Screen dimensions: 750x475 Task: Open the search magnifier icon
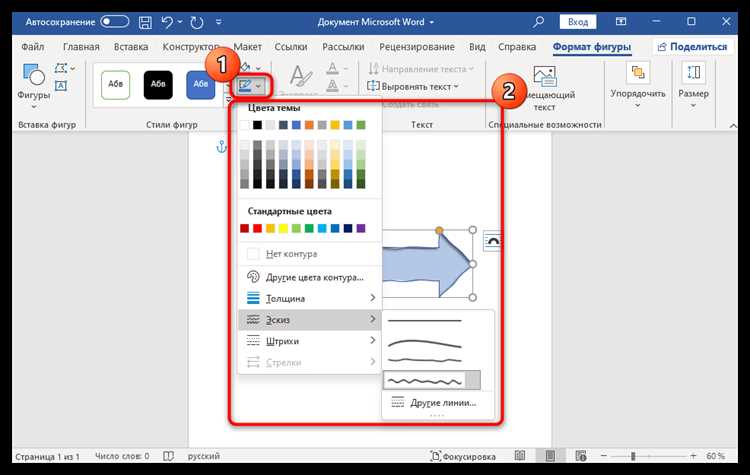[x=538, y=22]
